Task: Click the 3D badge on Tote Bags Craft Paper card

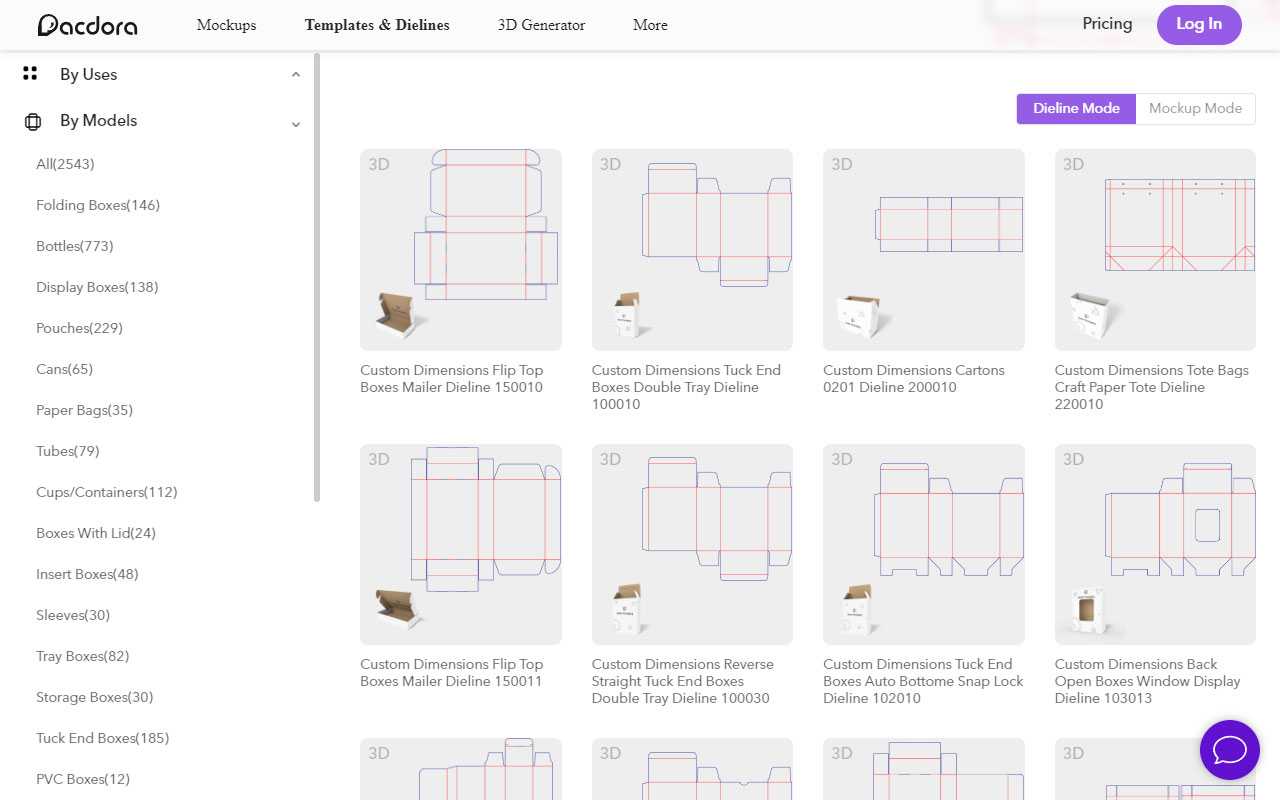Action: pos(1073,164)
